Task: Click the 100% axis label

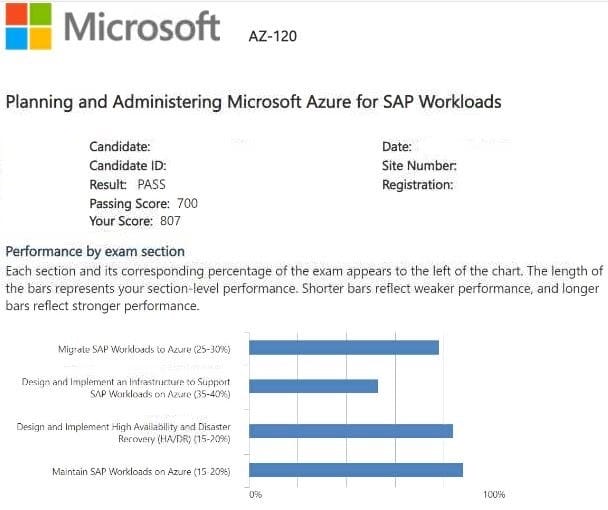Action: [493, 495]
